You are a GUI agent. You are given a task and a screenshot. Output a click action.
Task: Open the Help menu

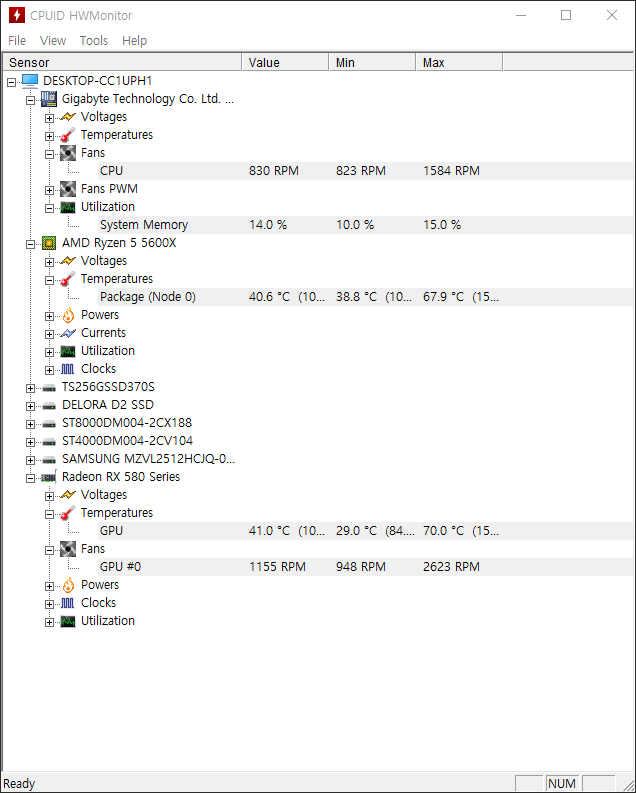coord(134,40)
